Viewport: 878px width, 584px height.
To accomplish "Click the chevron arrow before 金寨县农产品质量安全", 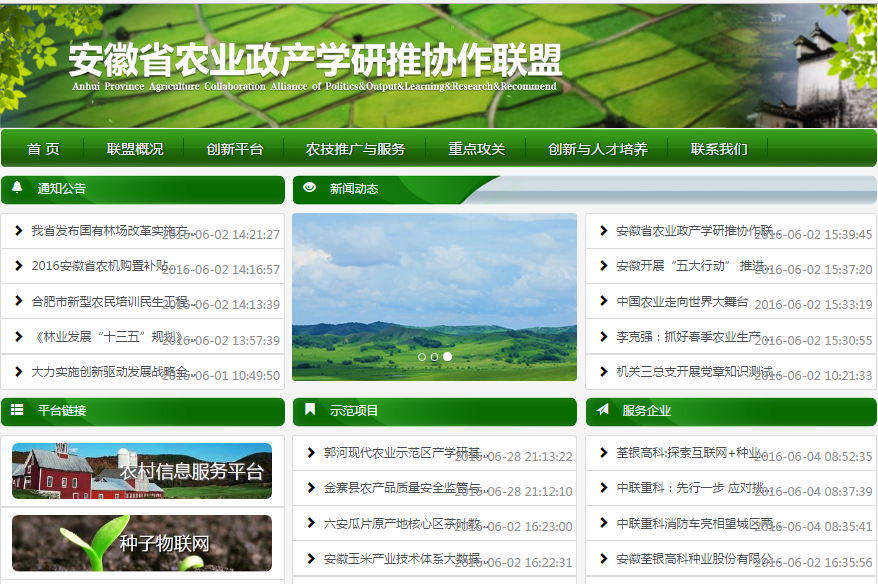I will pyautogui.click(x=312, y=488).
